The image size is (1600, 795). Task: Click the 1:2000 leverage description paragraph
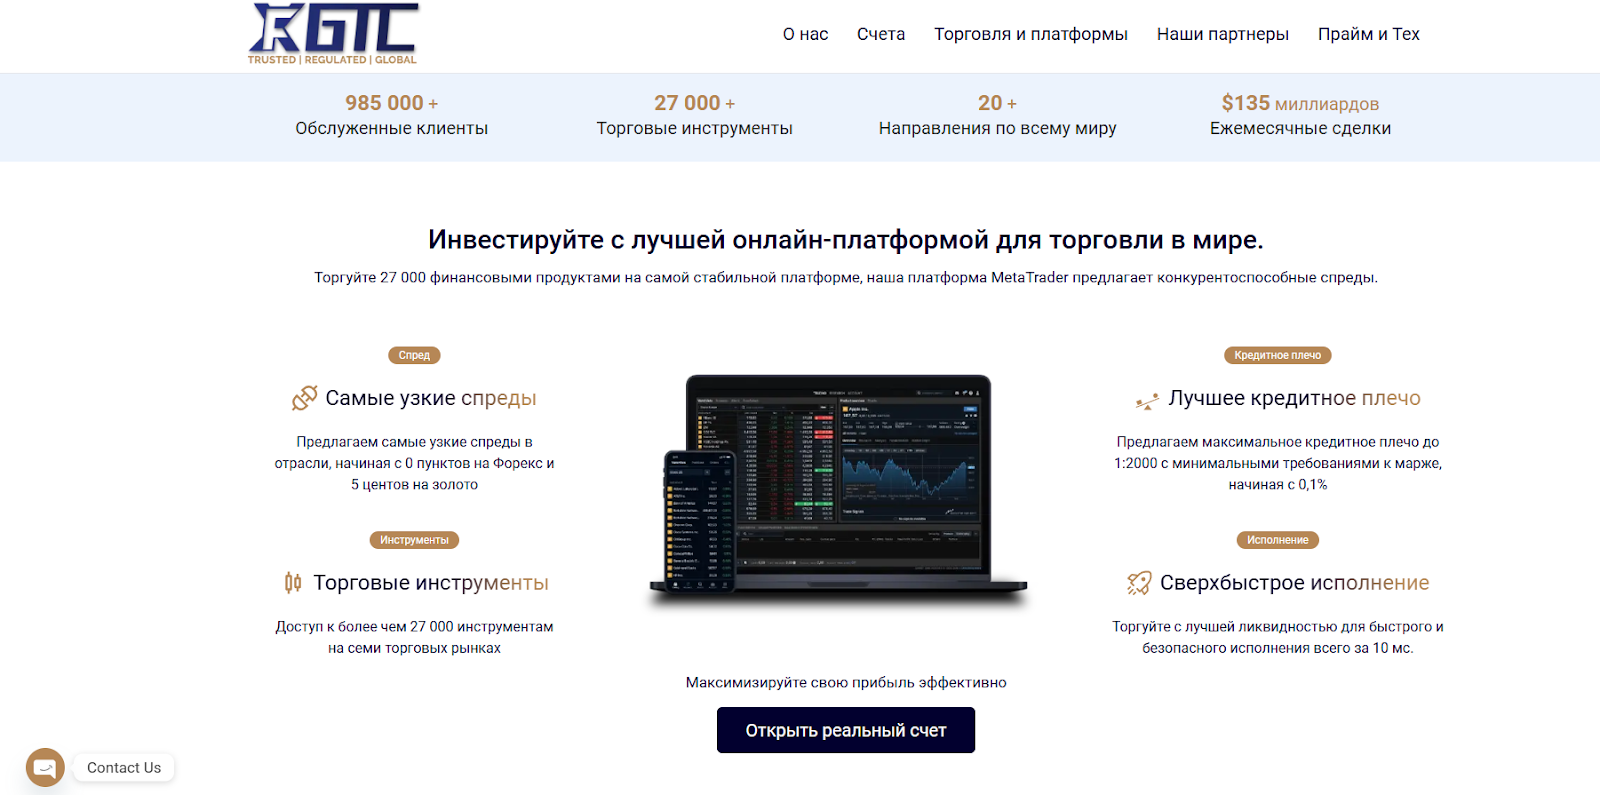tap(1278, 463)
